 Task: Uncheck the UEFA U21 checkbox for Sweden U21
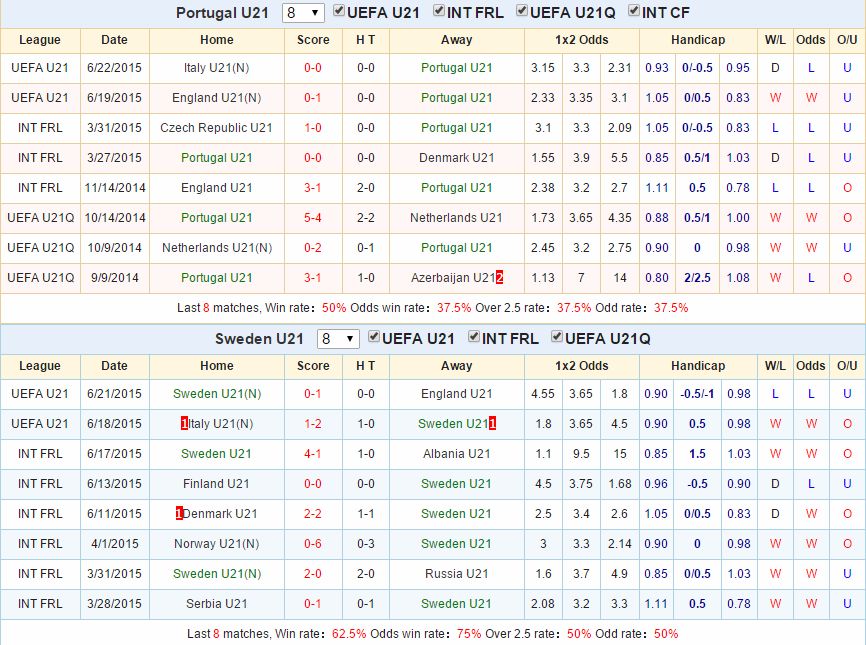374,337
